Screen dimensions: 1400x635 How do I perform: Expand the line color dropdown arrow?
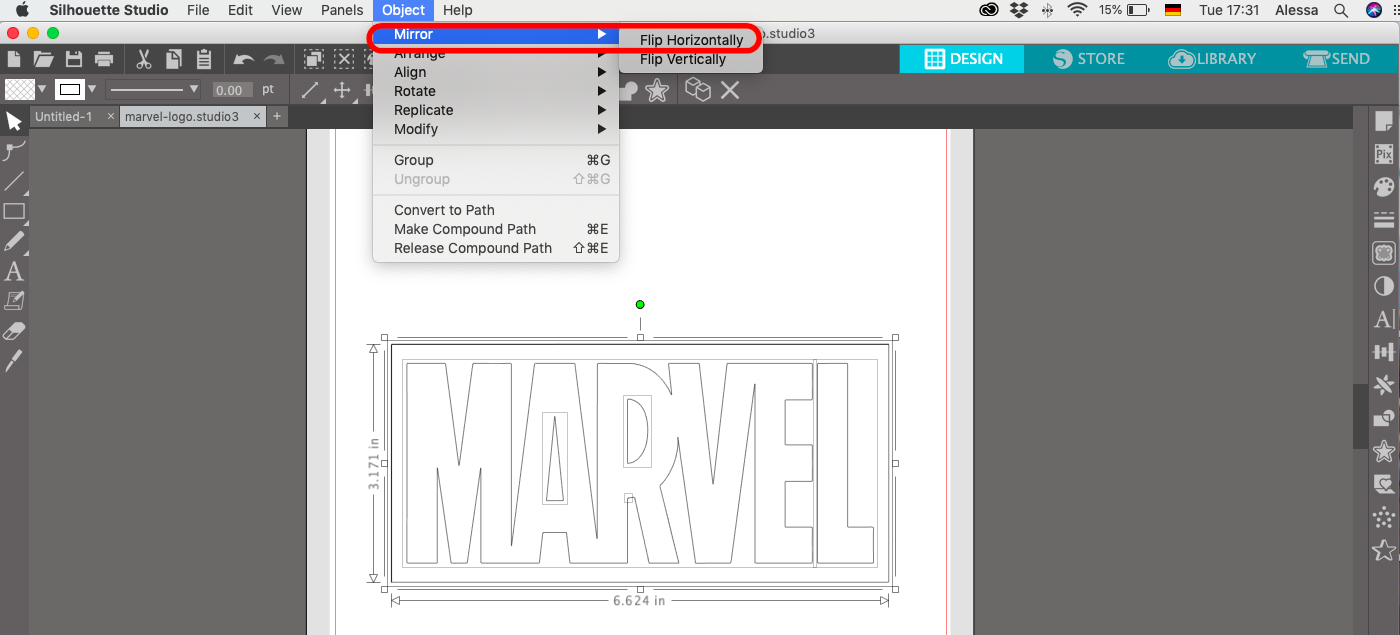[x=92, y=89]
